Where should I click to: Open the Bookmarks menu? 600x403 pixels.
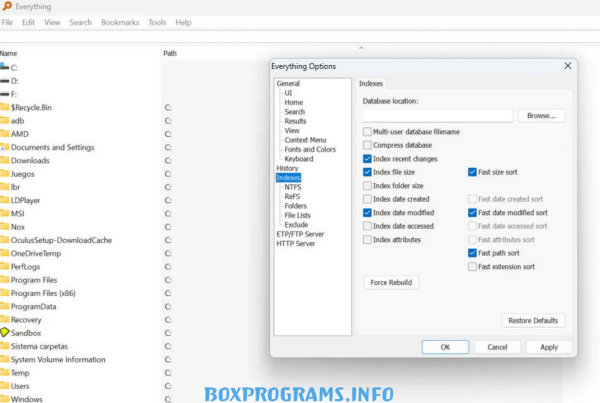coord(120,23)
